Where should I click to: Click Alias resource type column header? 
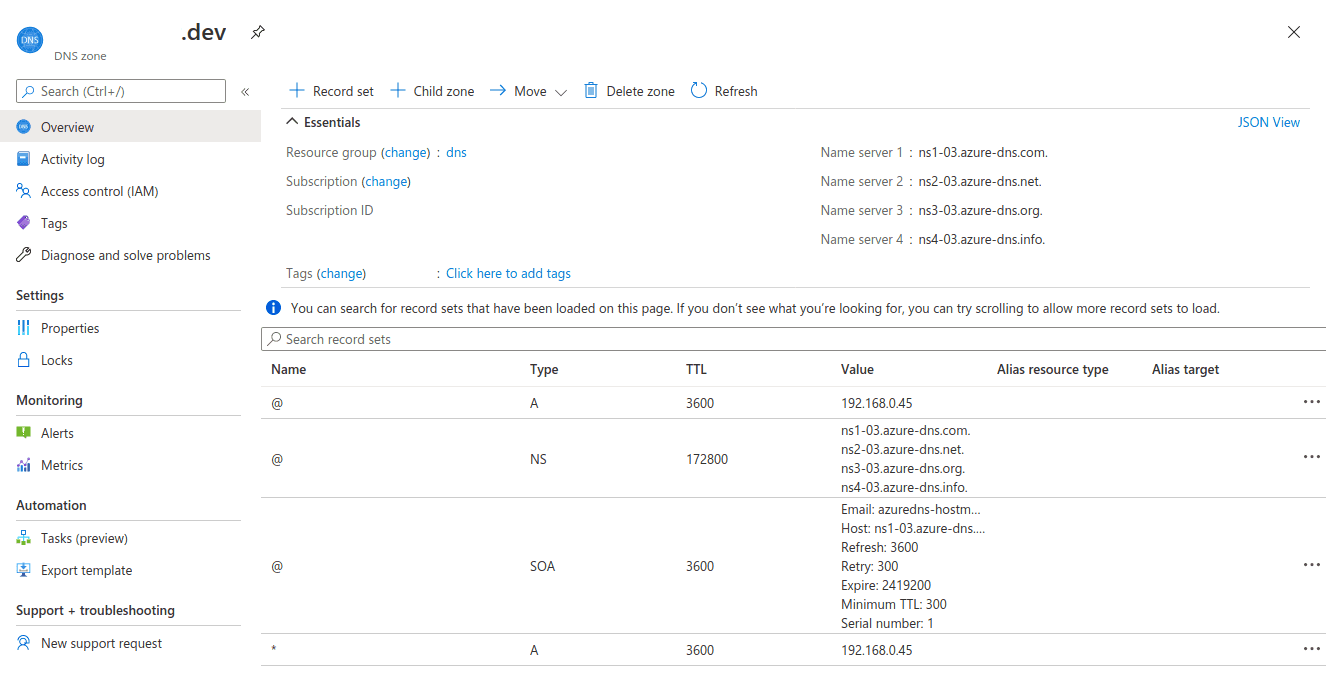tap(1053, 369)
